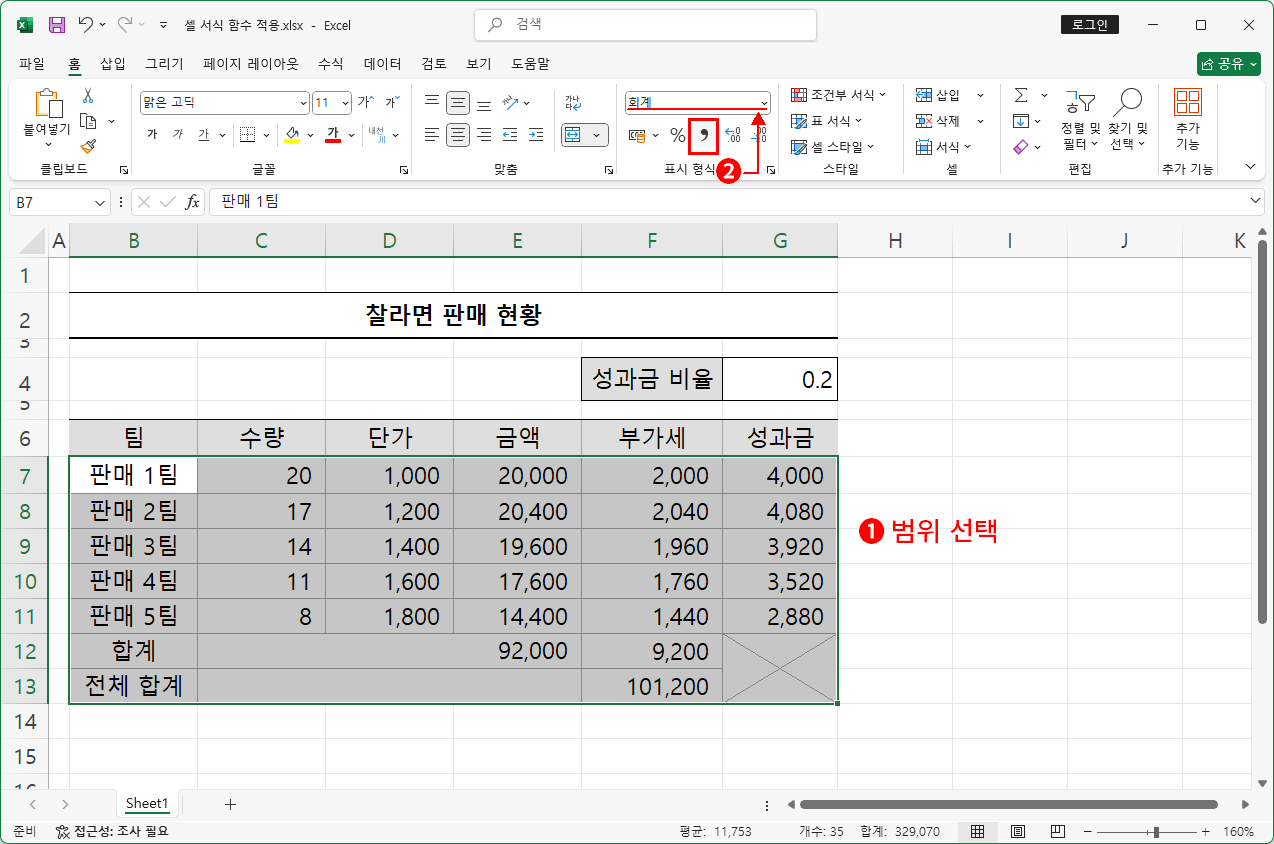Apply comma style format
The width and height of the screenshot is (1274, 844).
(704, 135)
